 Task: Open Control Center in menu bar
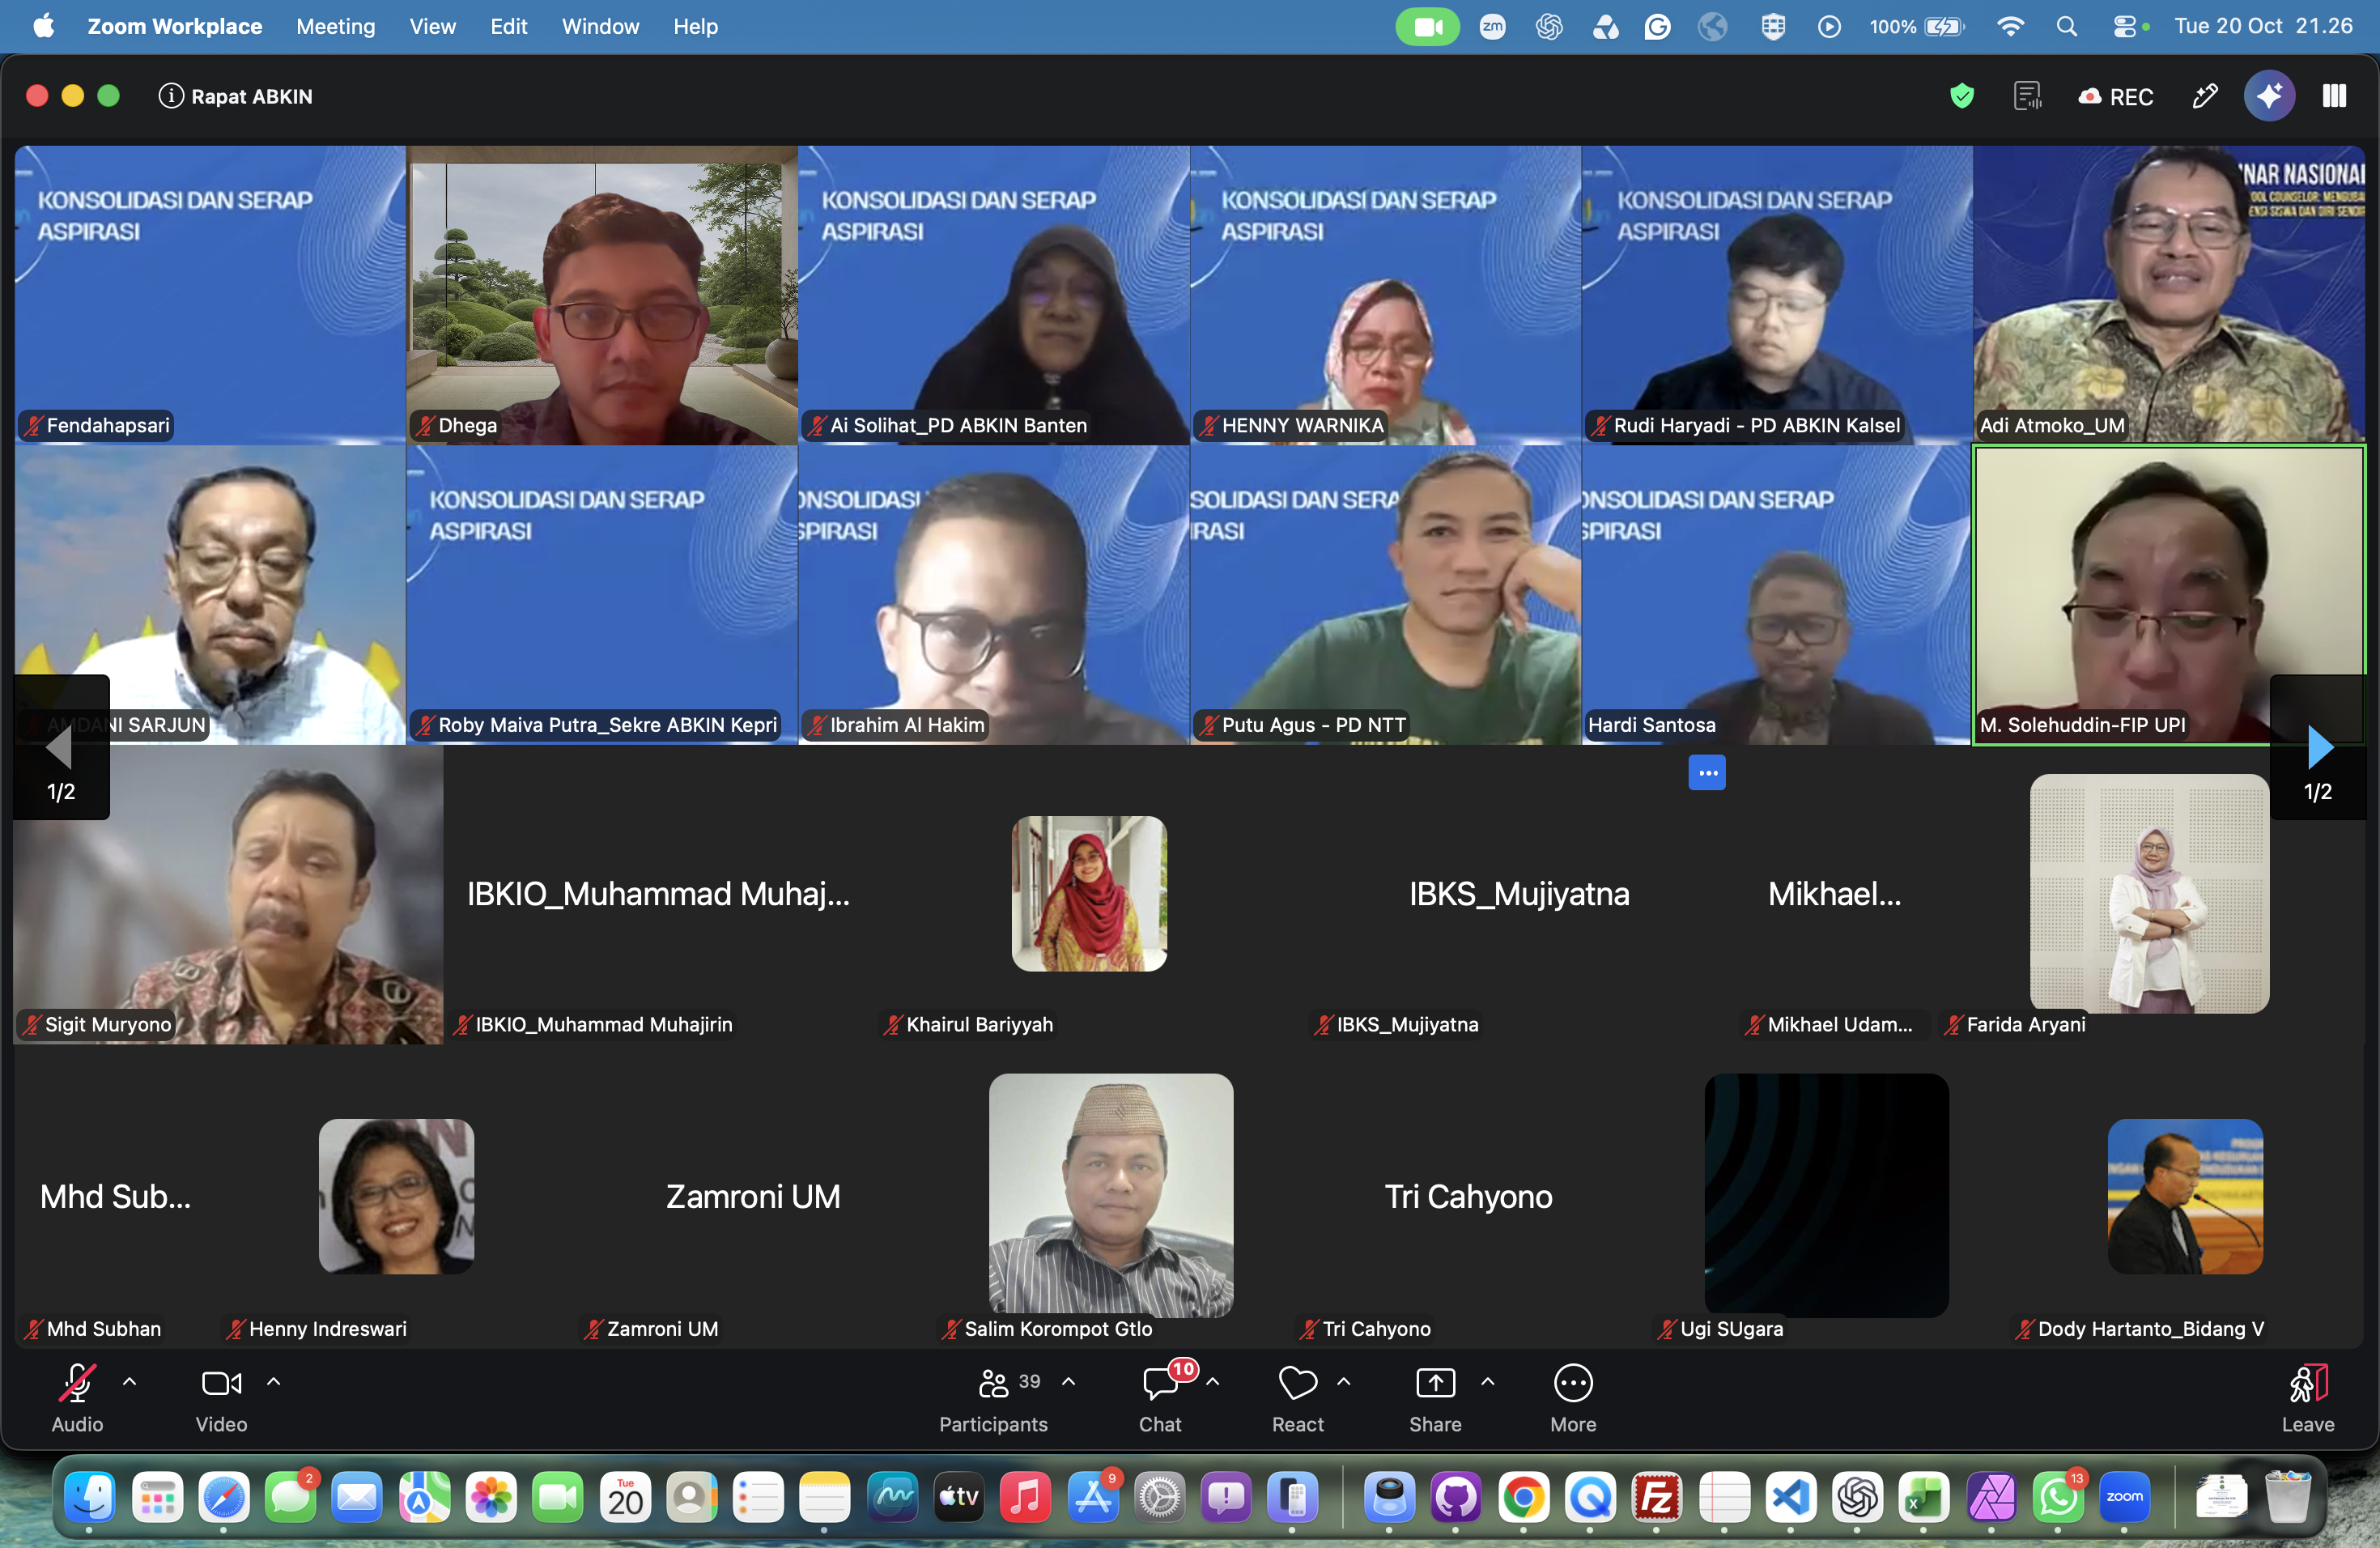pyautogui.click(x=2125, y=26)
